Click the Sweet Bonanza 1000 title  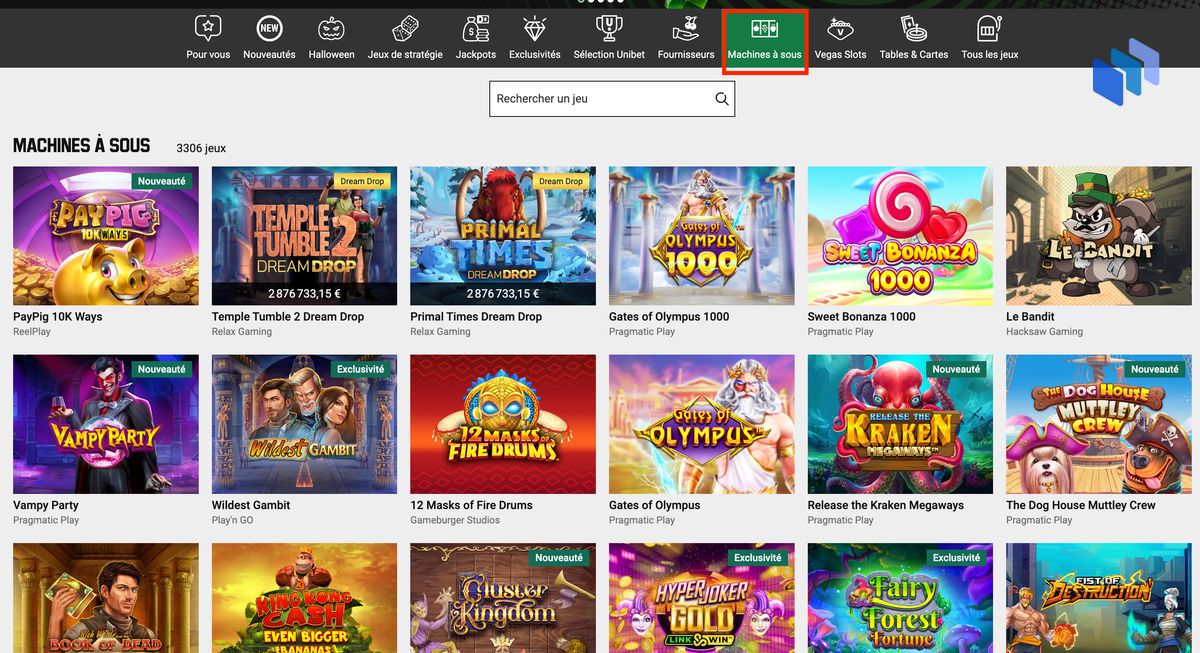click(x=862, y=317)
